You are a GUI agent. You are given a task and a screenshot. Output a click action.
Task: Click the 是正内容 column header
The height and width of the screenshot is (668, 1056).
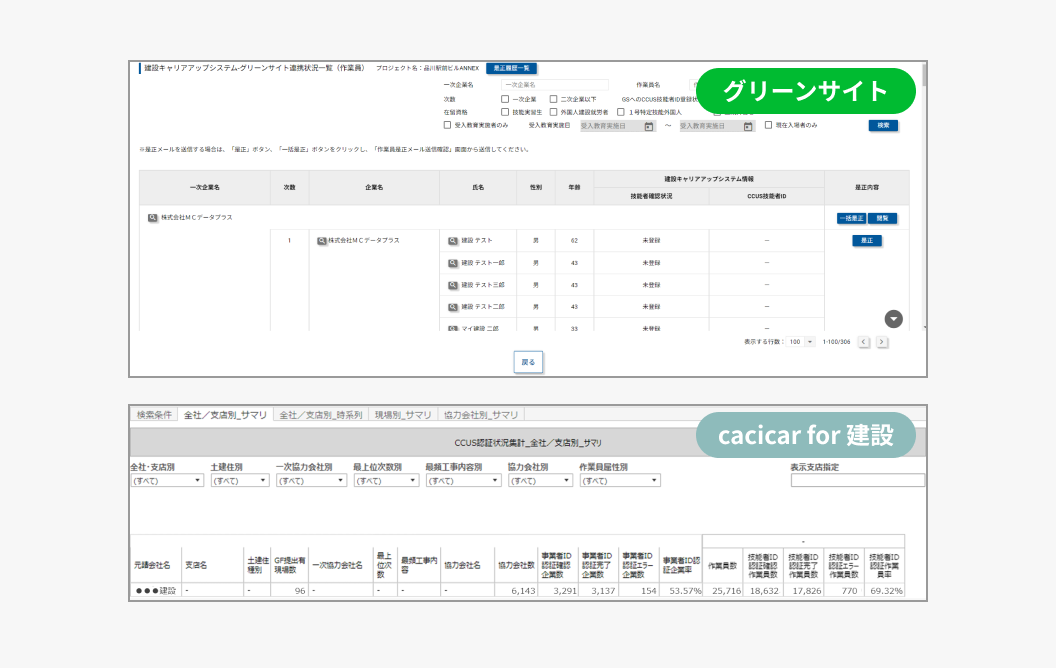click(x=867, y=188)
